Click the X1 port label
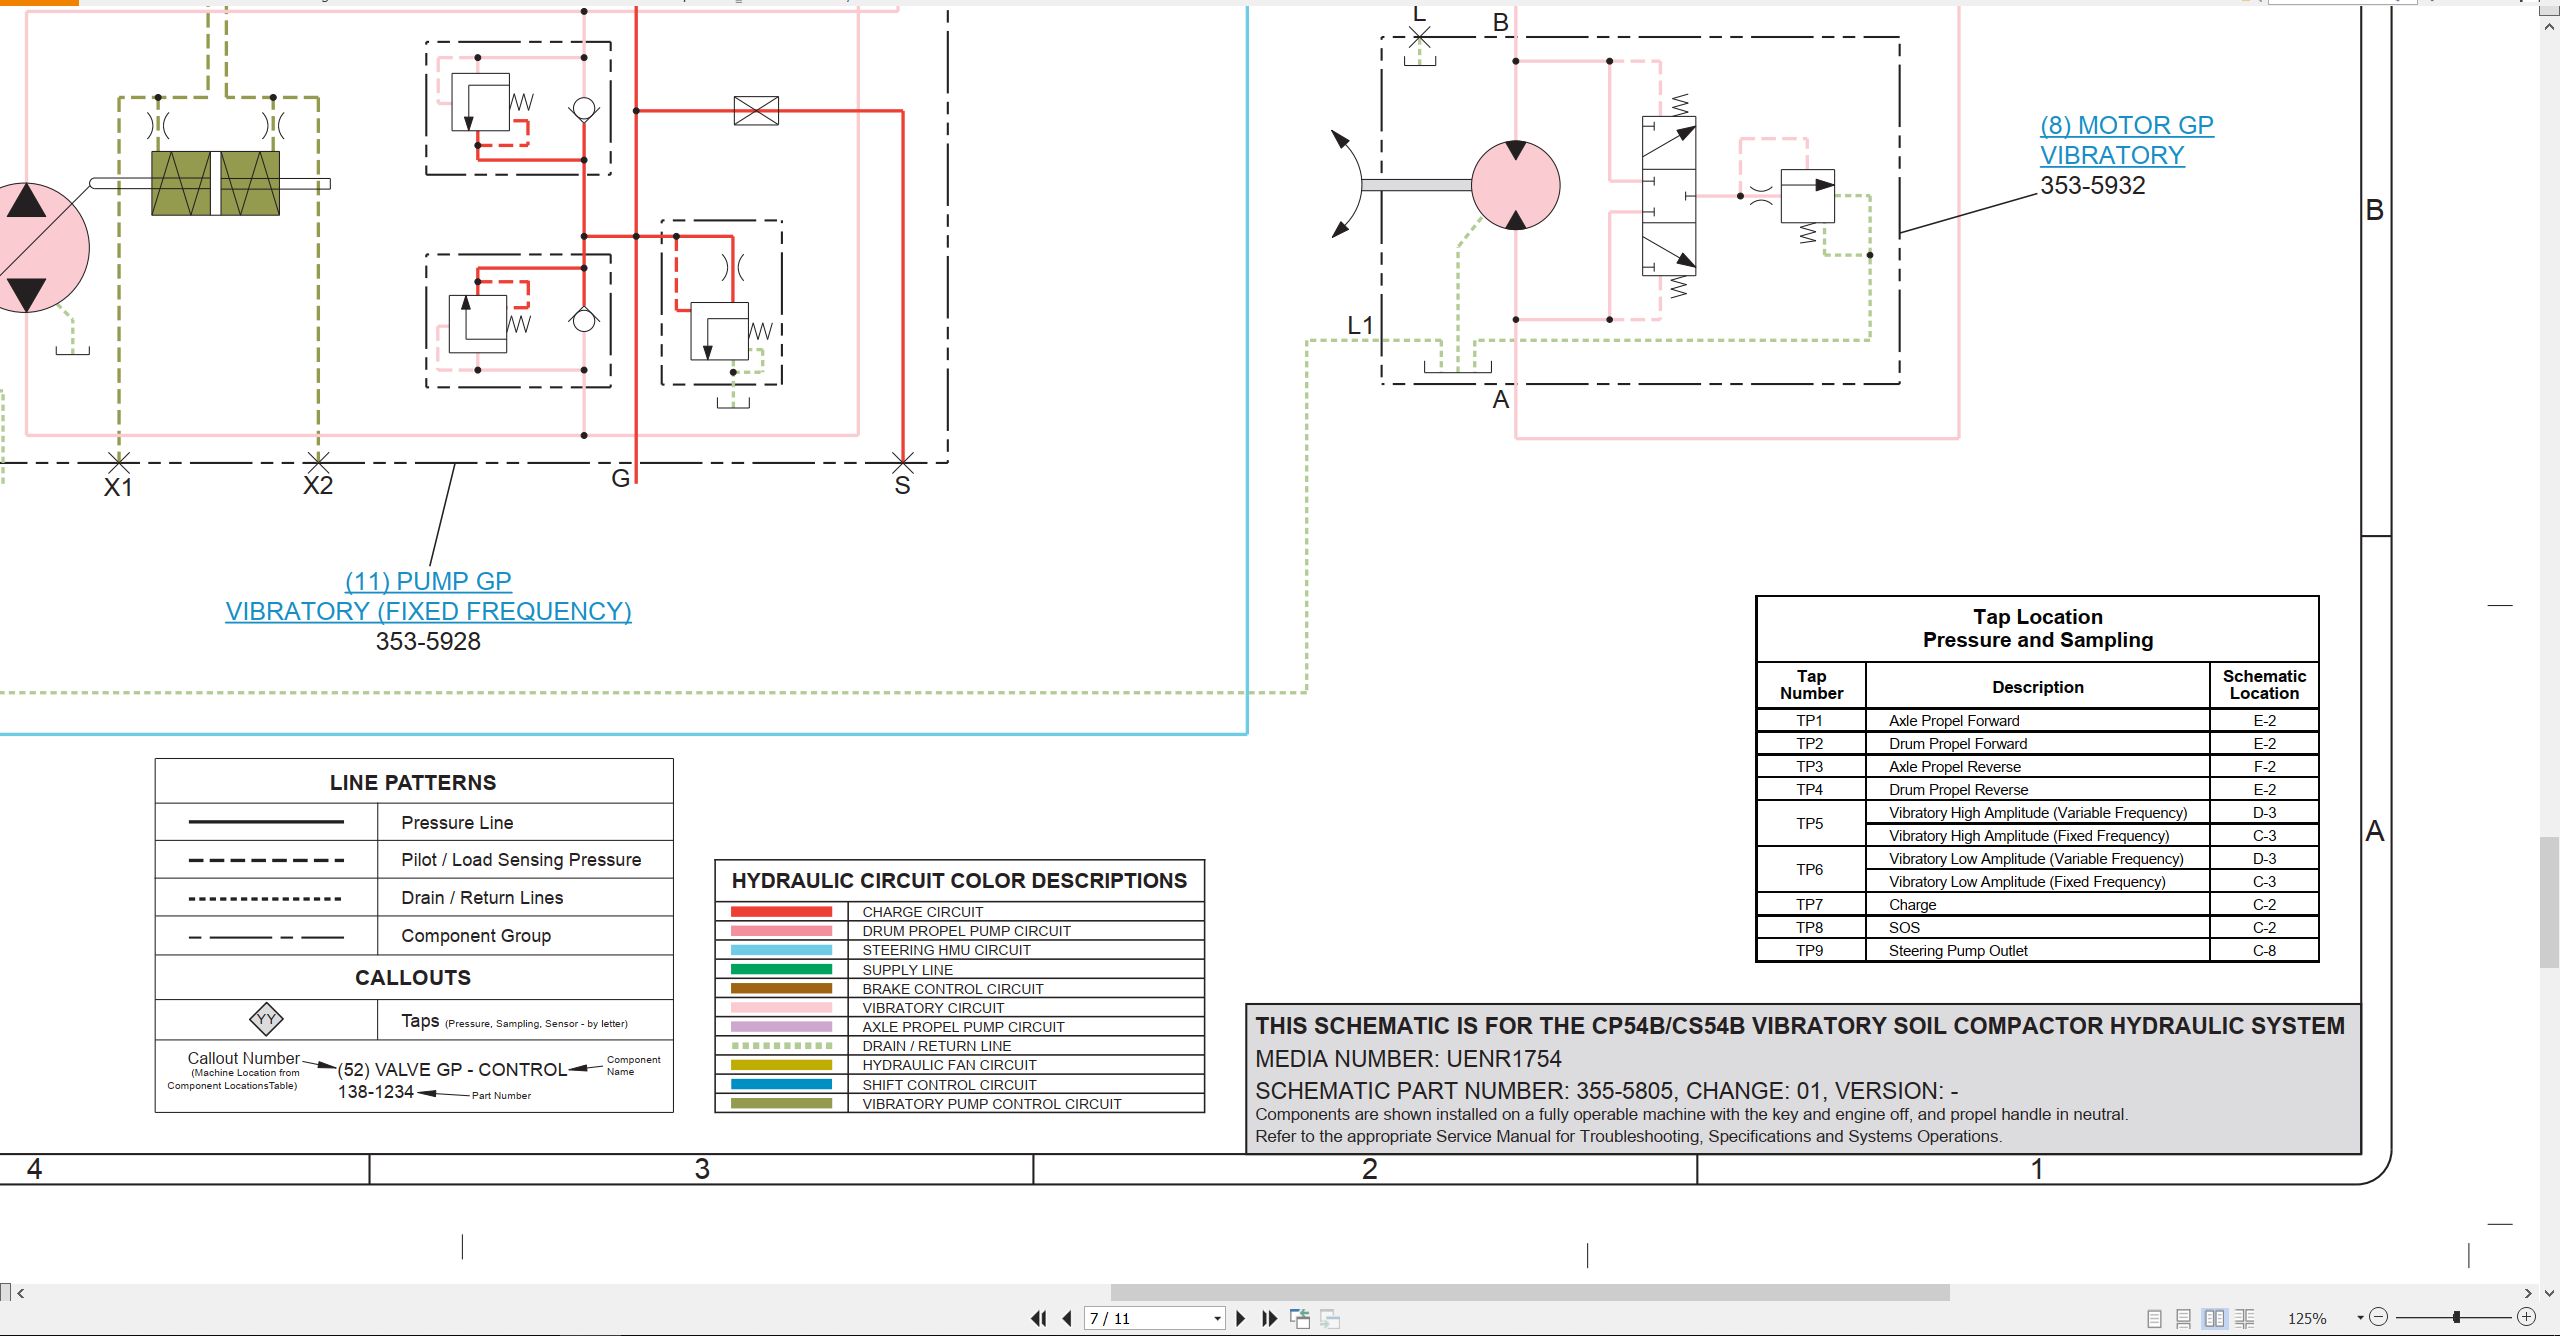This screenshot has width=2560, height=1336. point(118,487)
